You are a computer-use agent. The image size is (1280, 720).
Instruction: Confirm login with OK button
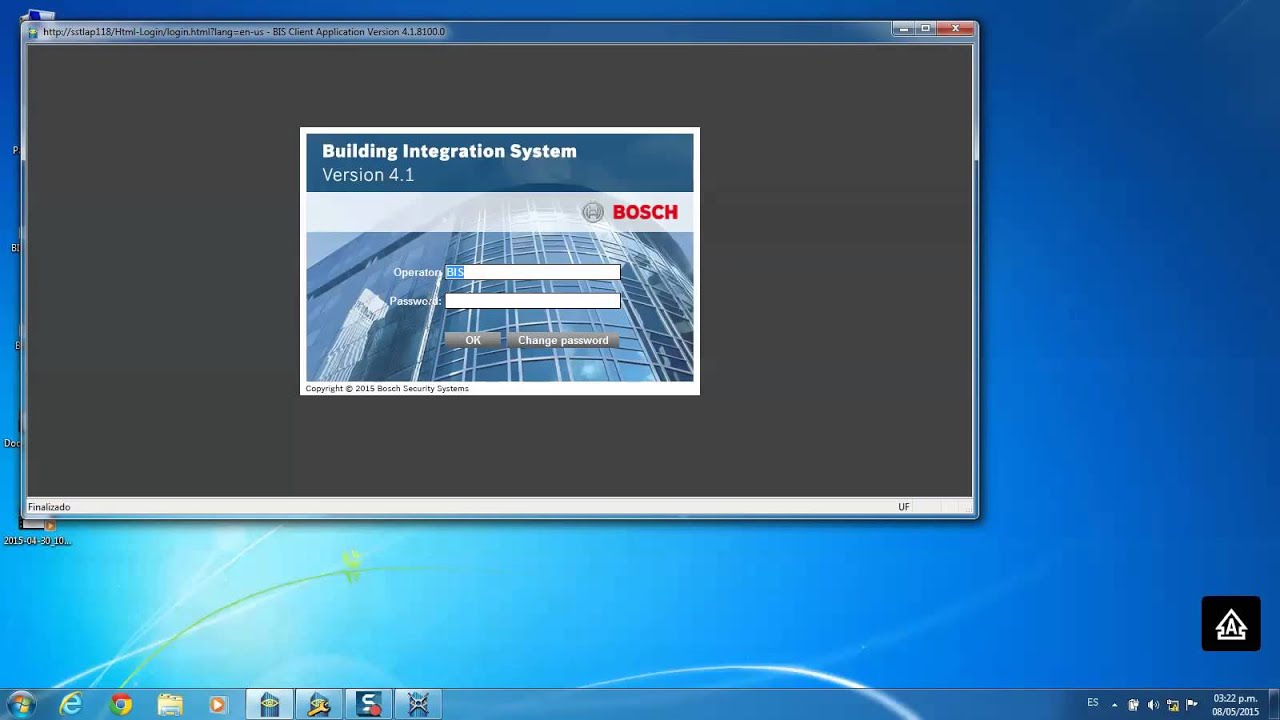[x=473, y=340]
